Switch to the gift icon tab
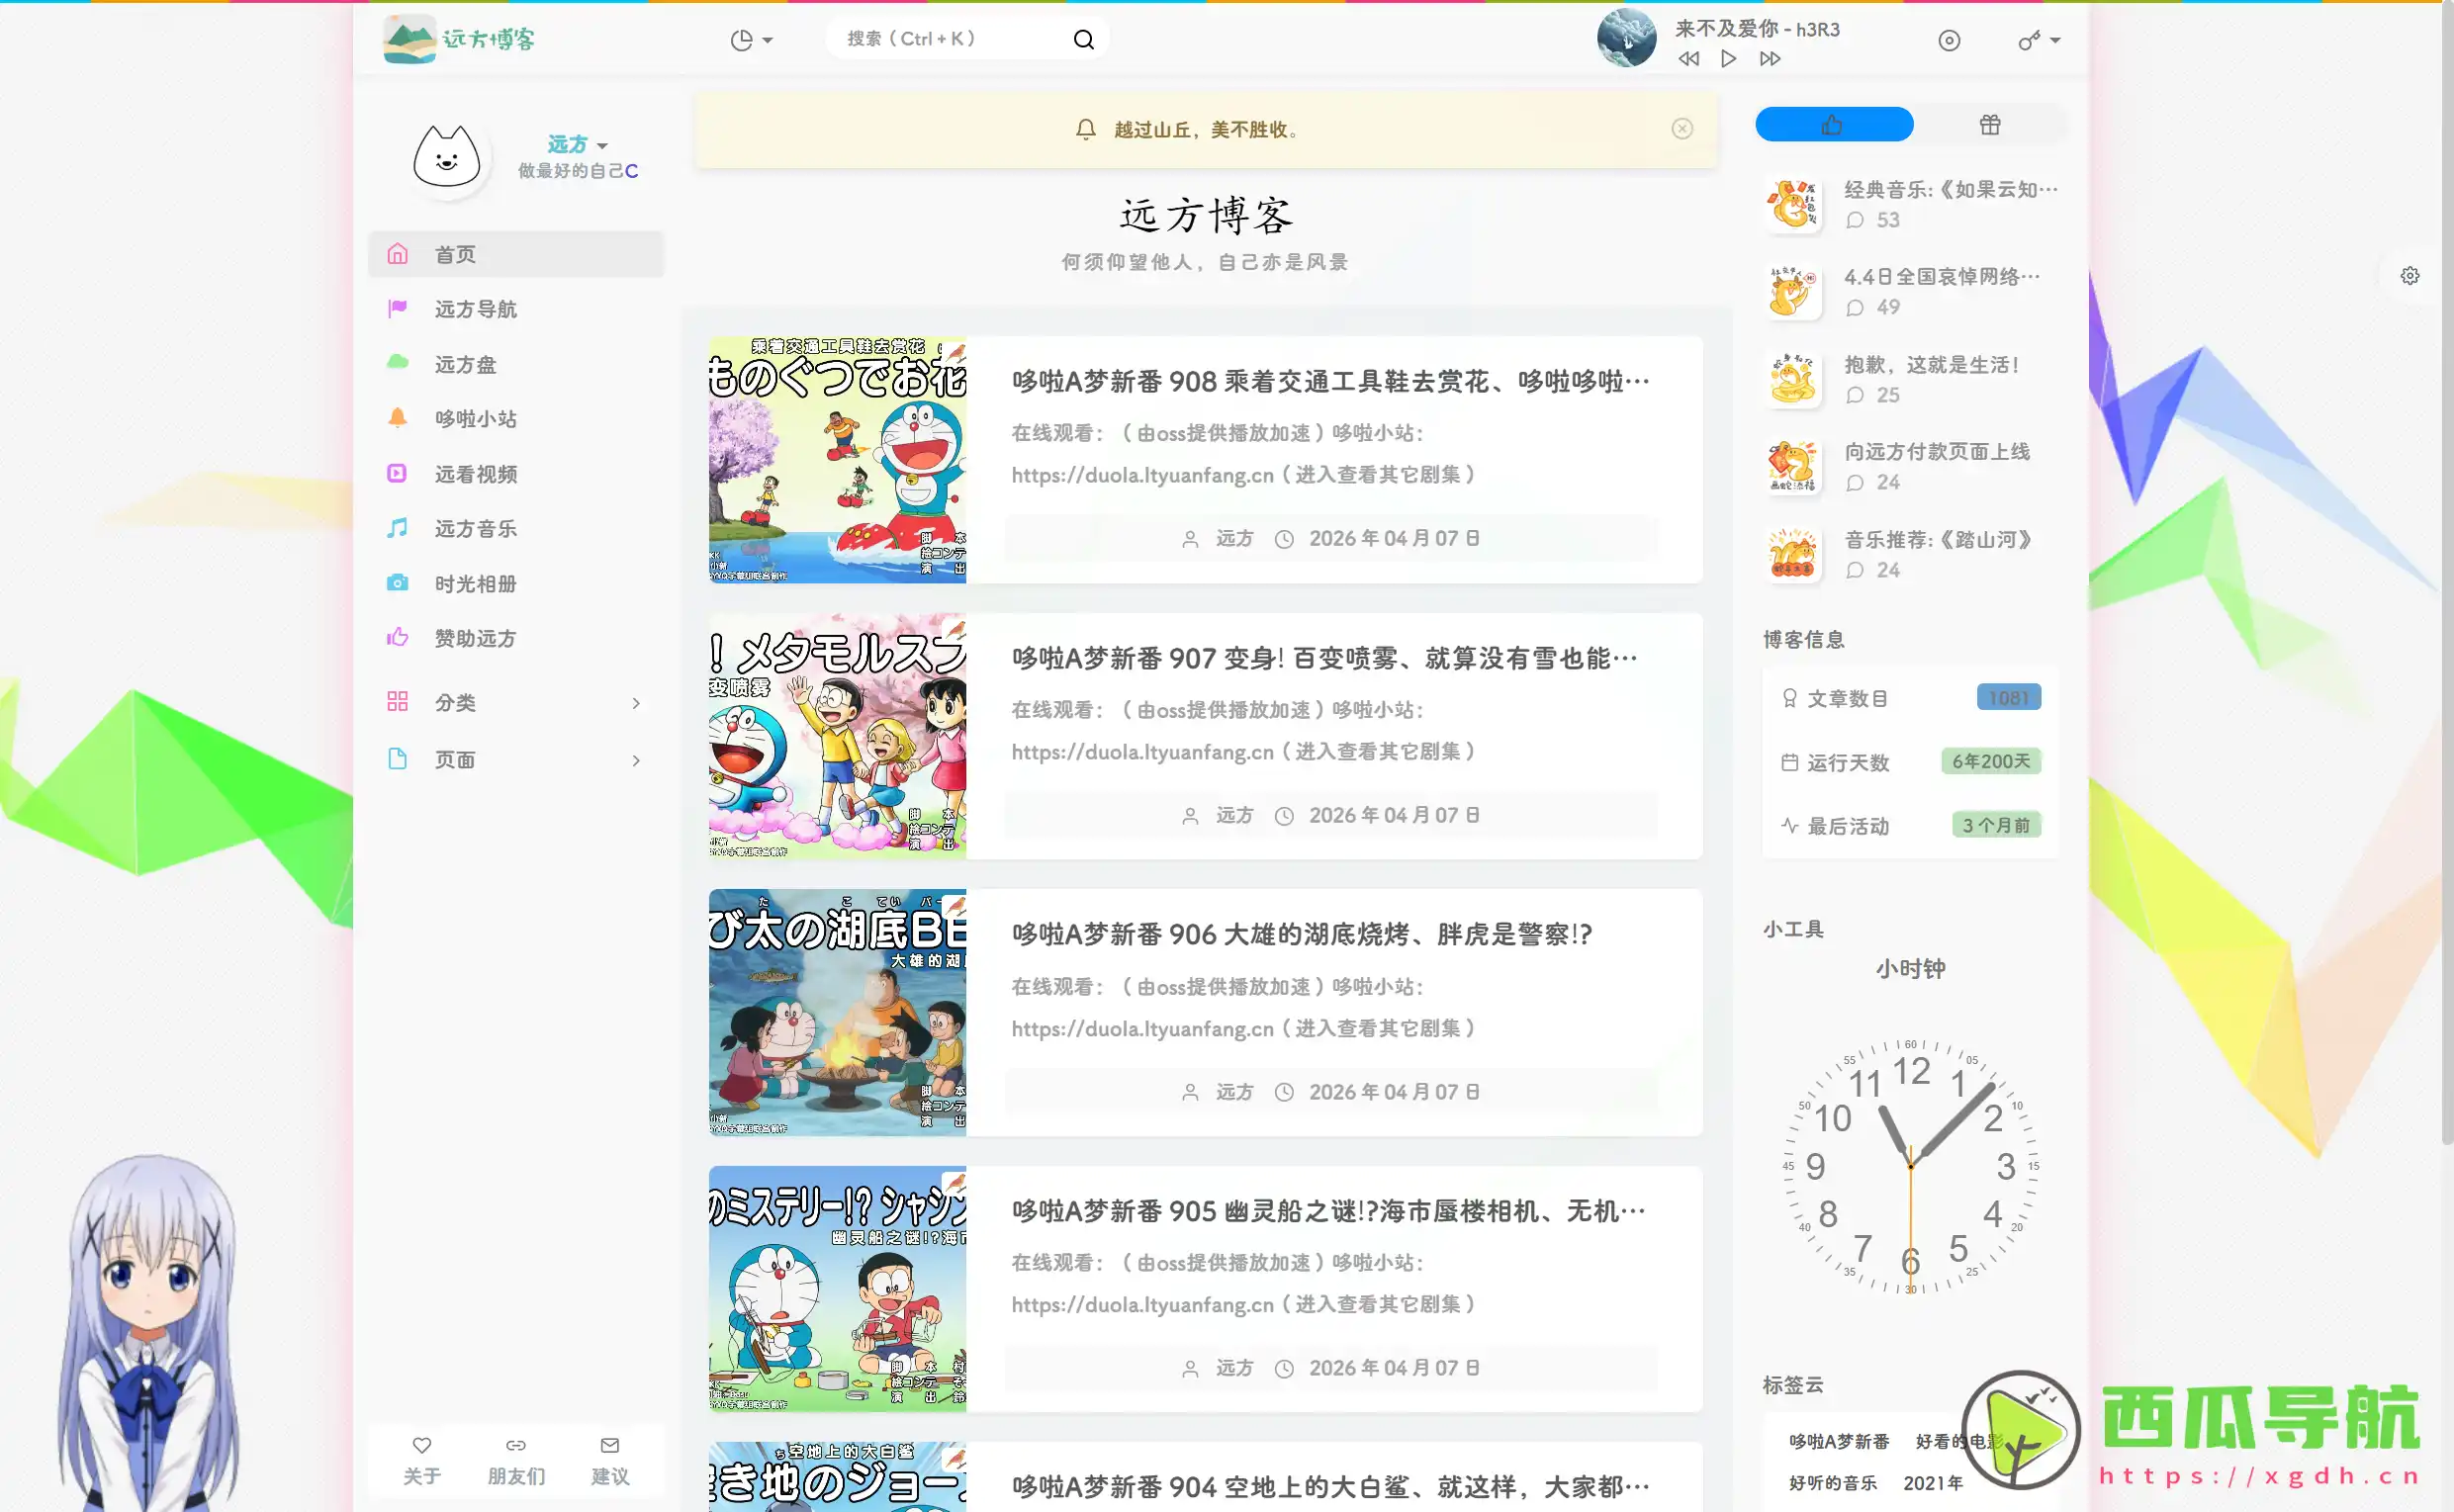 point(1990,125)
